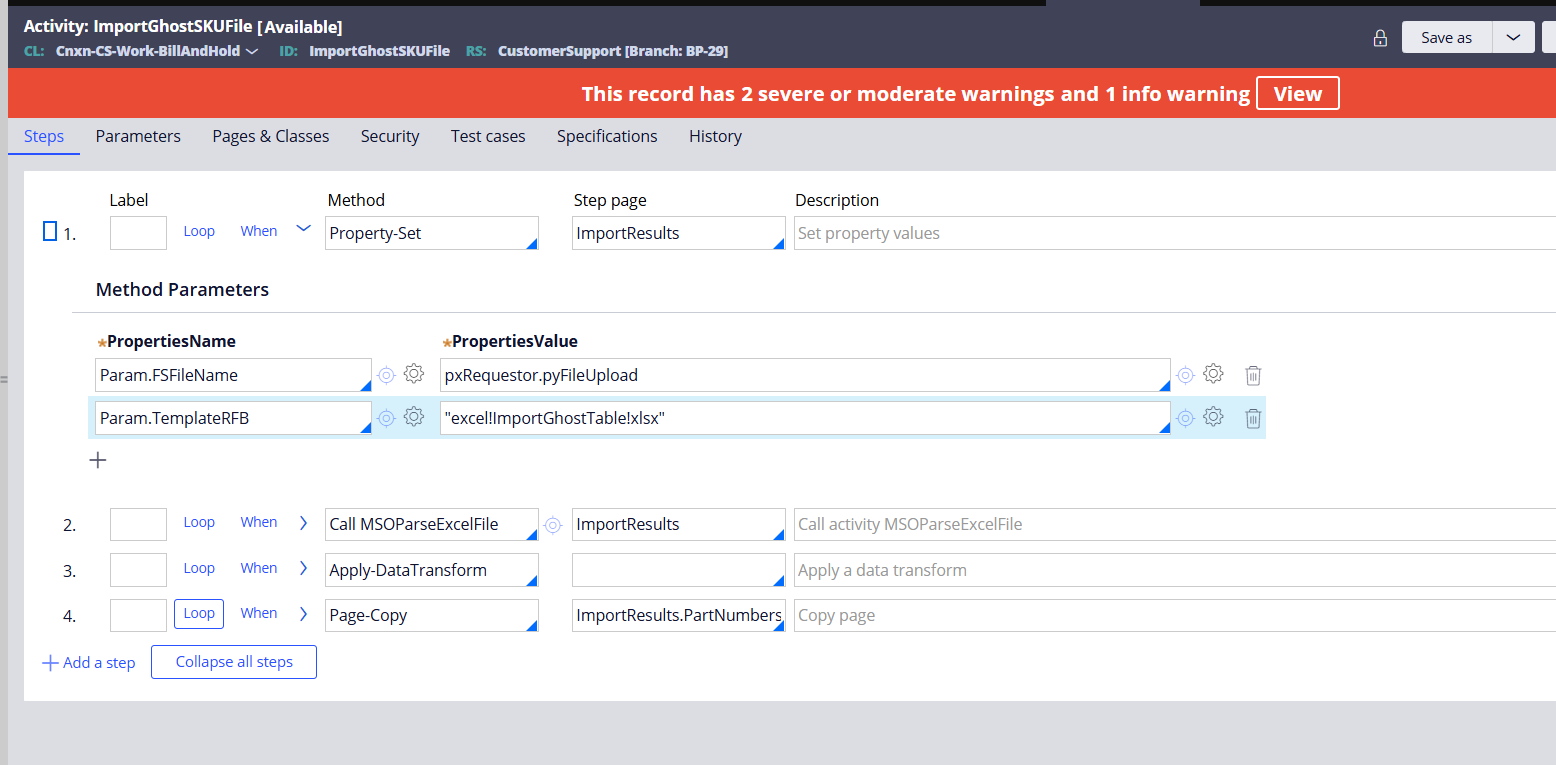This screenshot has height=765, width=1556.
Task: Open MSOParseExcelFile rule via target icon
Action: point(552,524)
